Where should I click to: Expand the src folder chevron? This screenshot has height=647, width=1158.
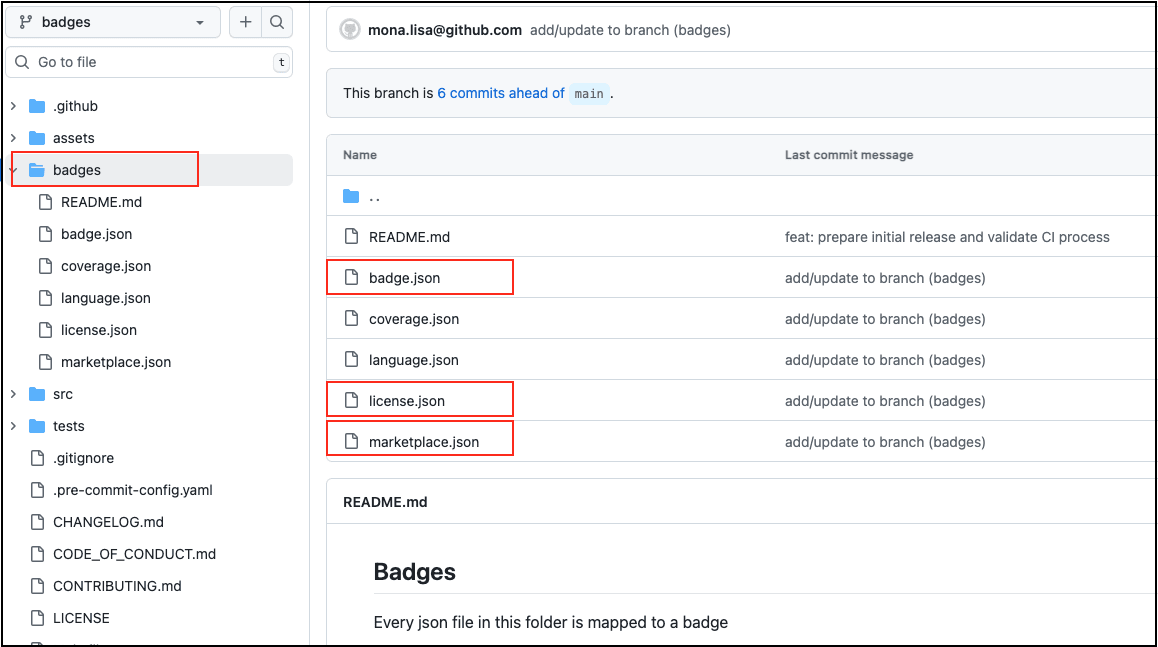14,394
